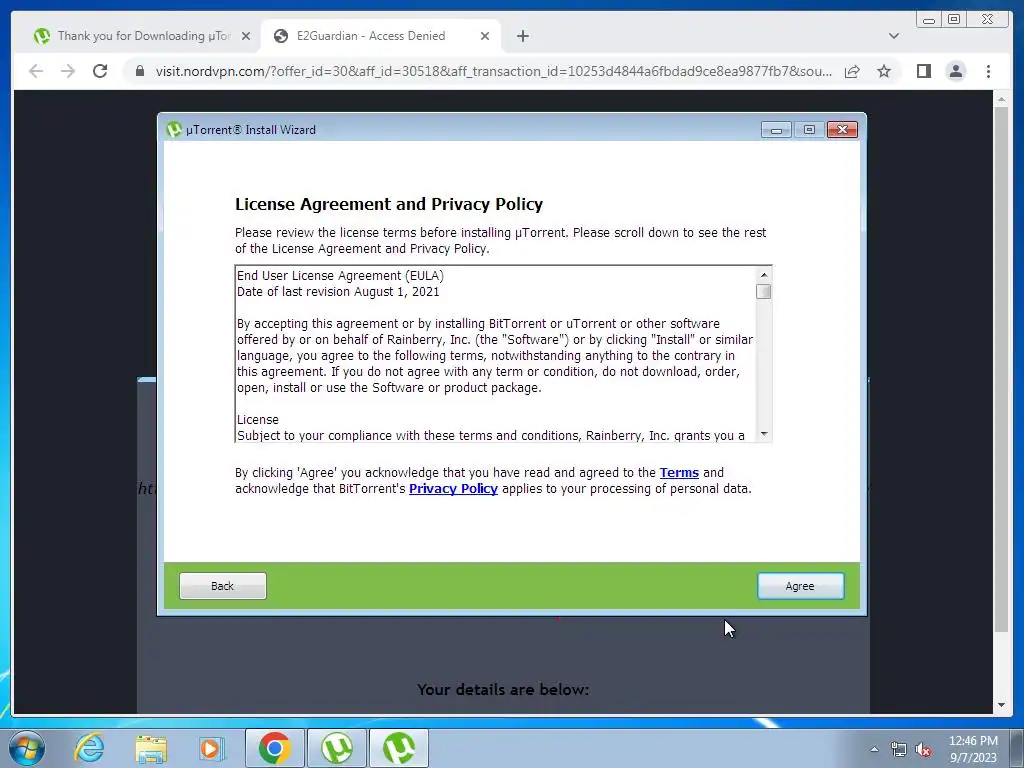Bookmark this page with star icon
This screenshot has height=768, width=1024.
(884, 71)
